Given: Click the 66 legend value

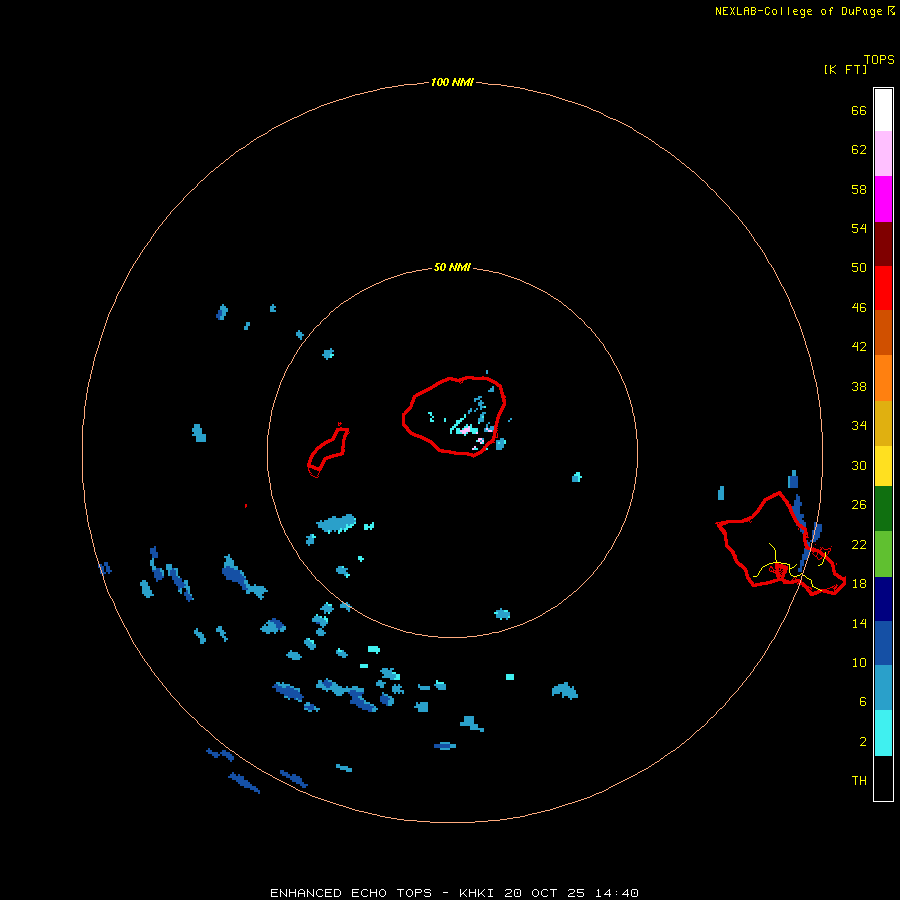Looking at the screenshot, I should click(x=859, y=111).
